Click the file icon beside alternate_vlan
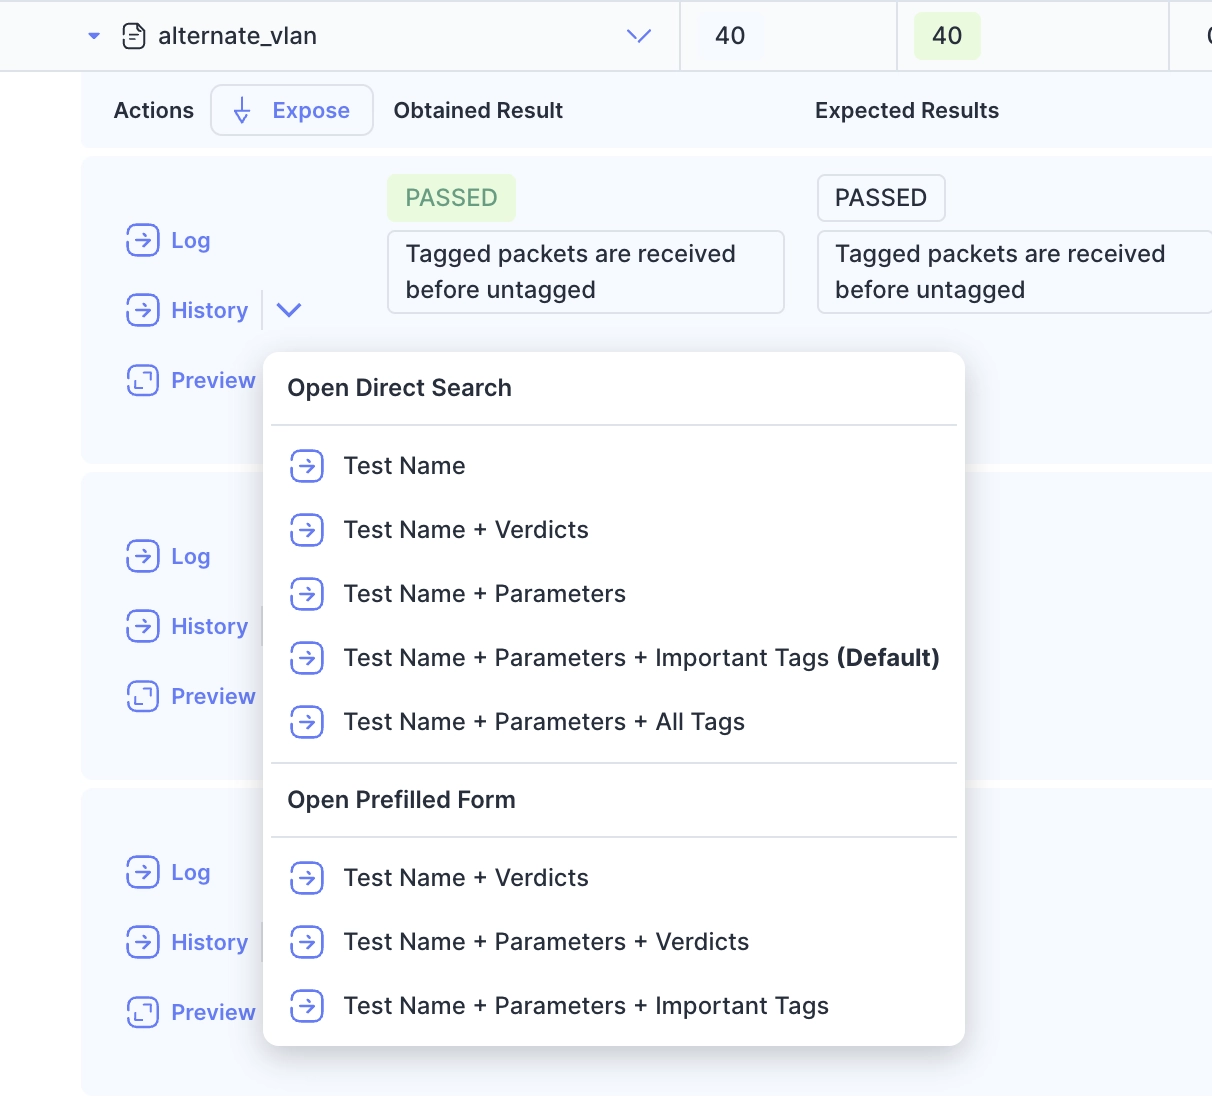This screenshot has height=1099, width=1212. 133,36
